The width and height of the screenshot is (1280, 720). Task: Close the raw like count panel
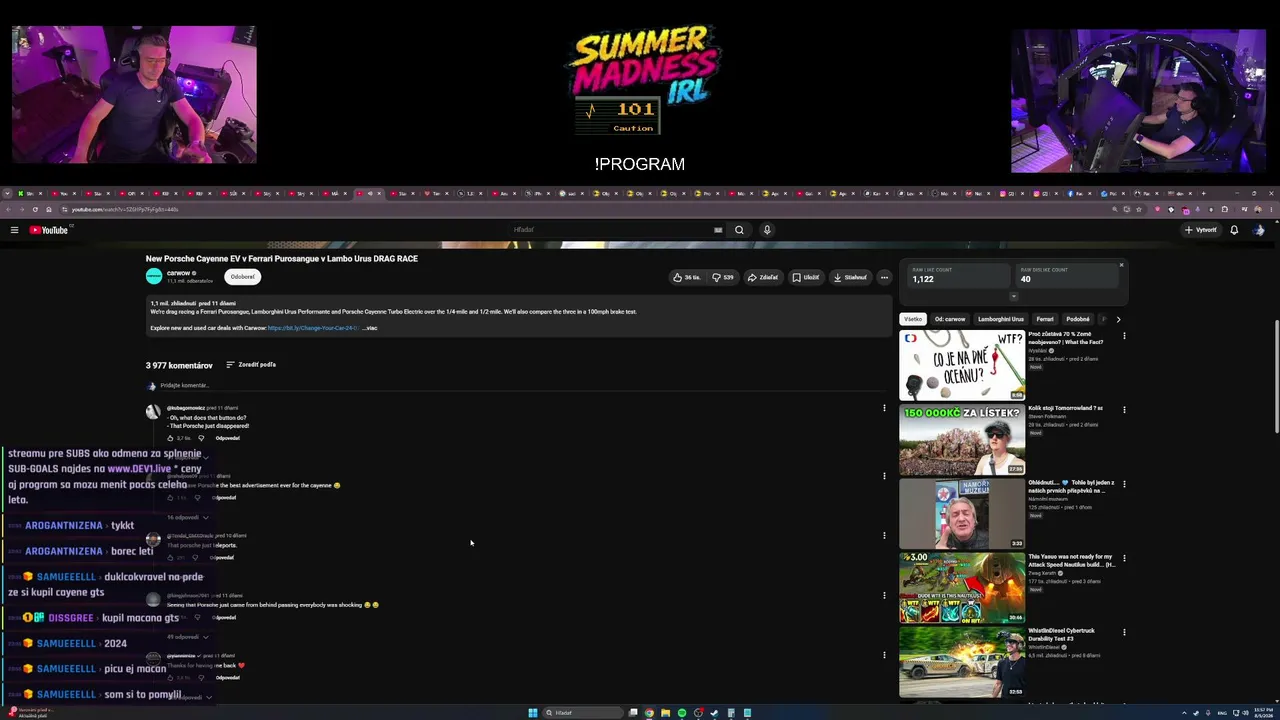click(1121, 265)
